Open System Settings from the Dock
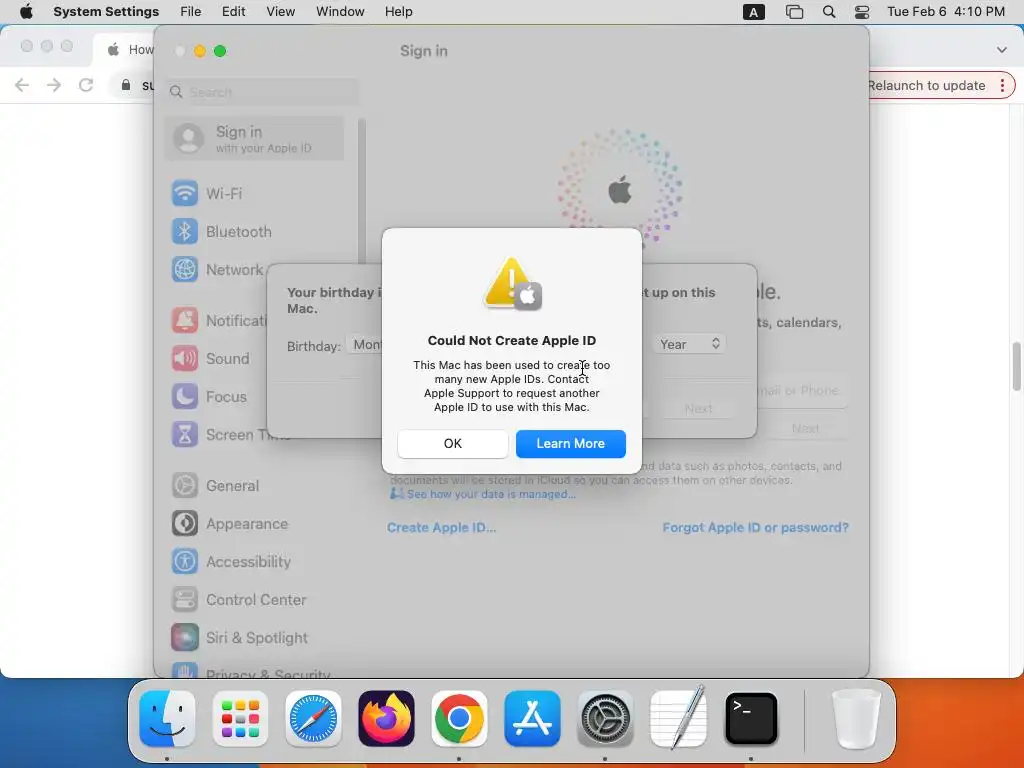This screenshot has width=1024, height=768. pos(605,718)
